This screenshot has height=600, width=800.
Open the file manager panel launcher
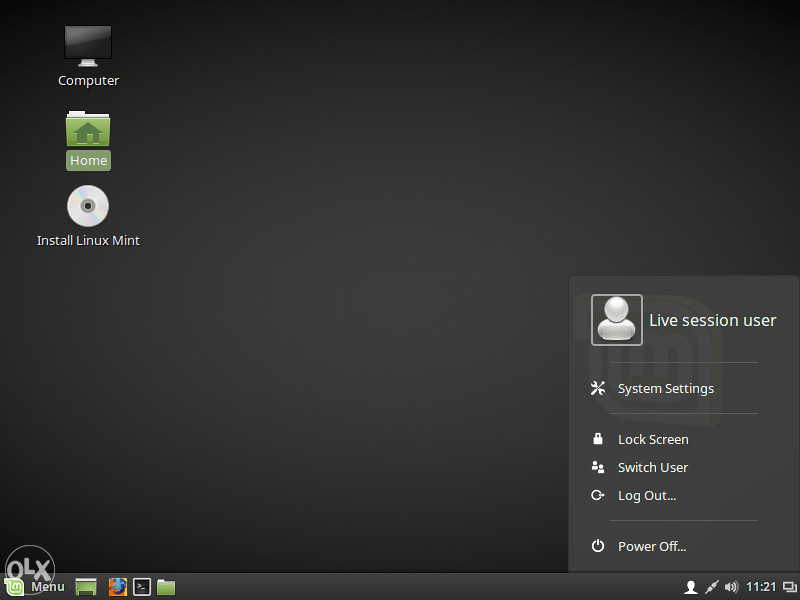[x=166, y=587]
